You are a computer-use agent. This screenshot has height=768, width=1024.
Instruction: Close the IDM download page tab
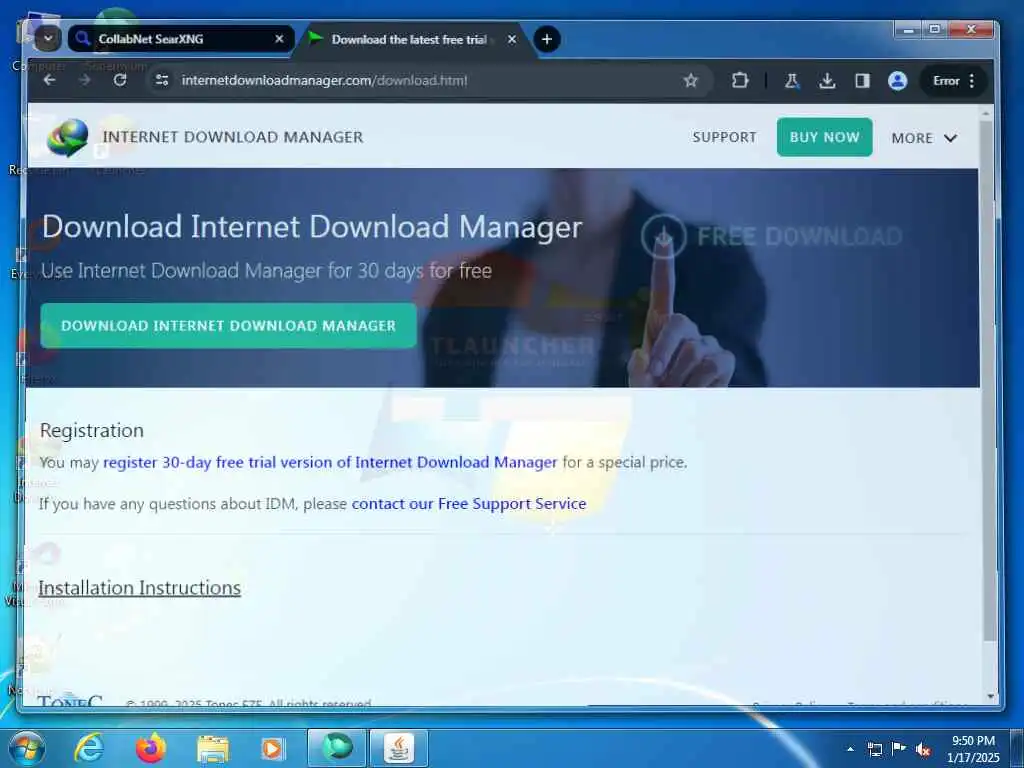[512, 39]
